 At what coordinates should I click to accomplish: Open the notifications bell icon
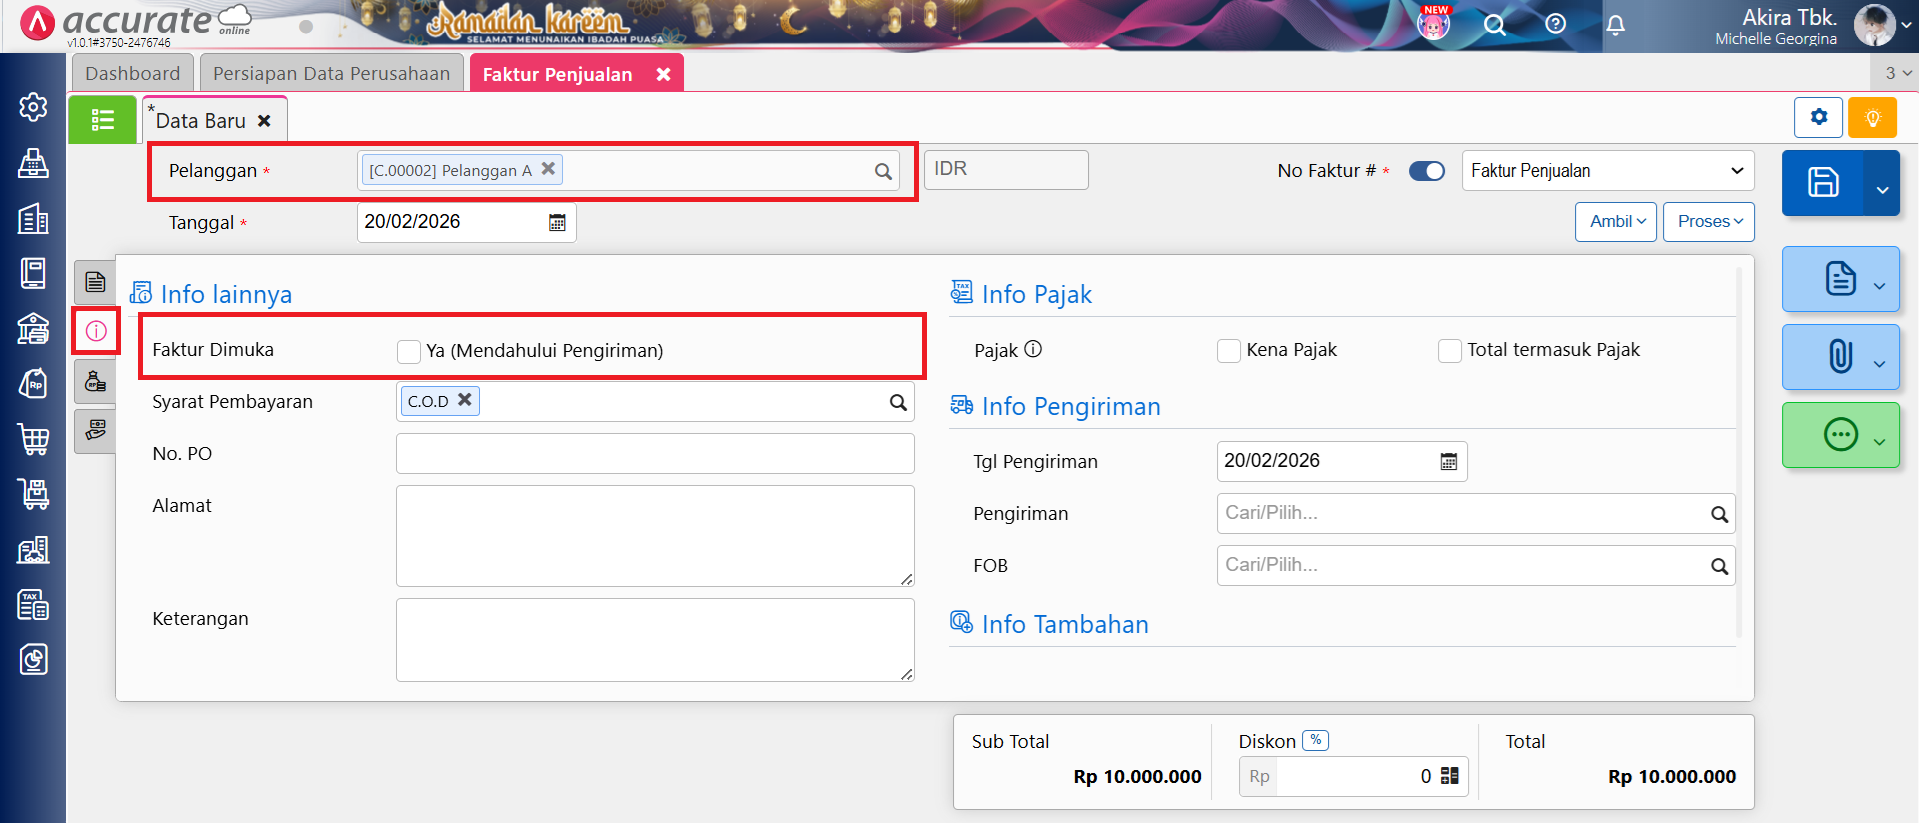(x=1615, y=25)
